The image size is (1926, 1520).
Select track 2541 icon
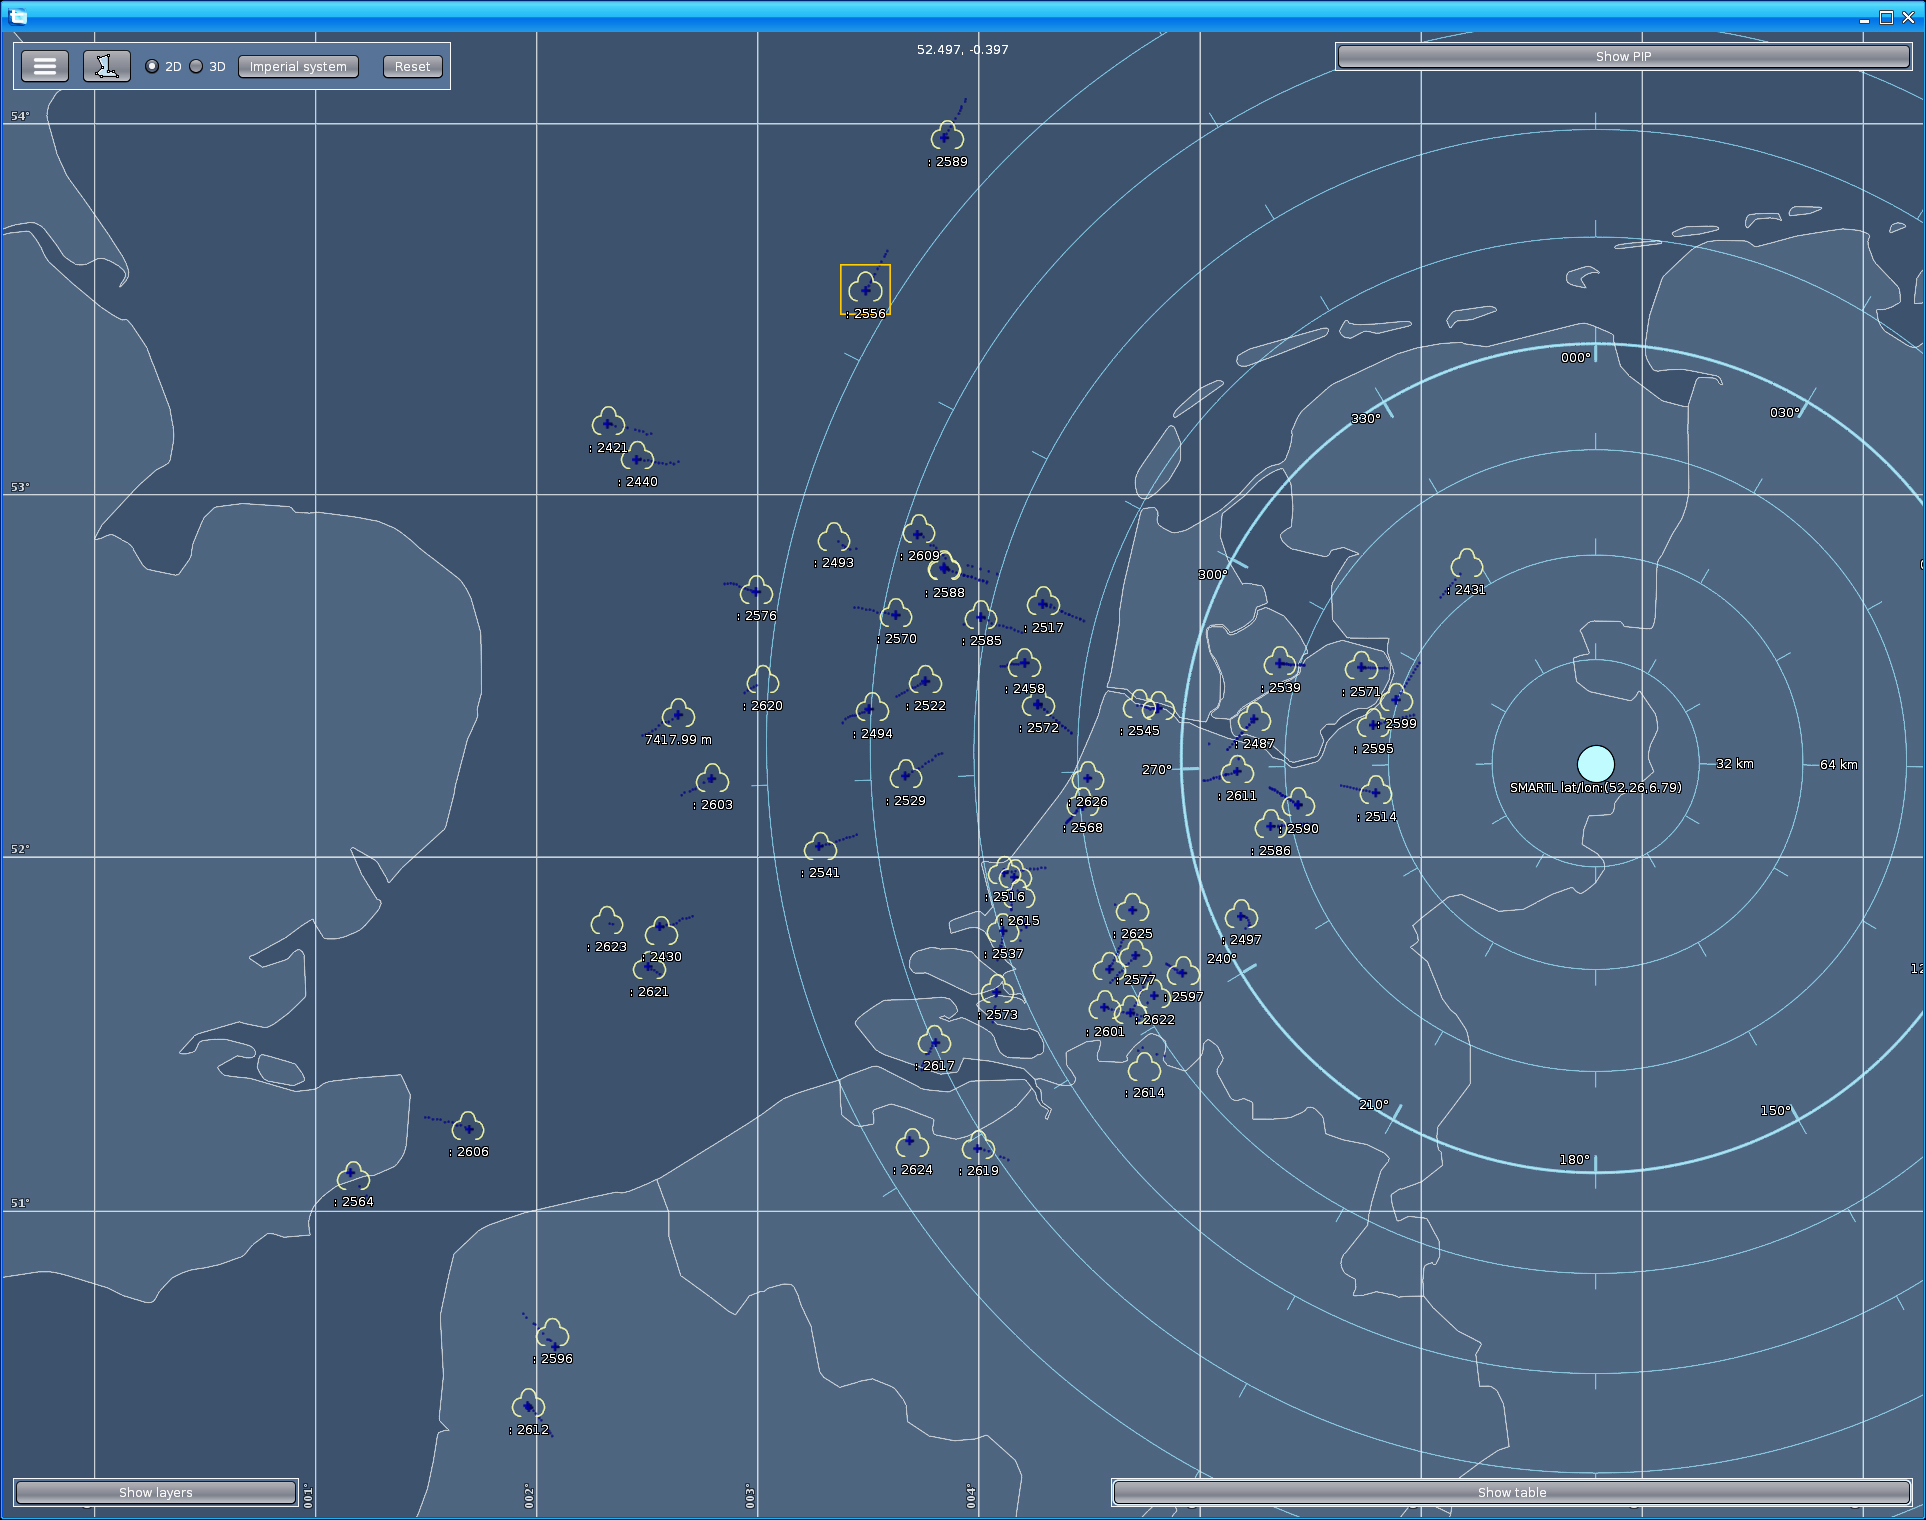click(820, 848)
